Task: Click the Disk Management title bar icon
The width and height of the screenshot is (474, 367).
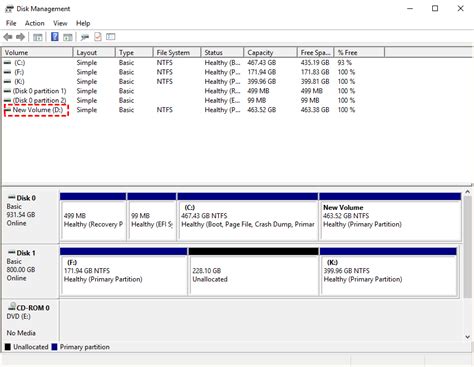Action: click(x=9, y=9)
